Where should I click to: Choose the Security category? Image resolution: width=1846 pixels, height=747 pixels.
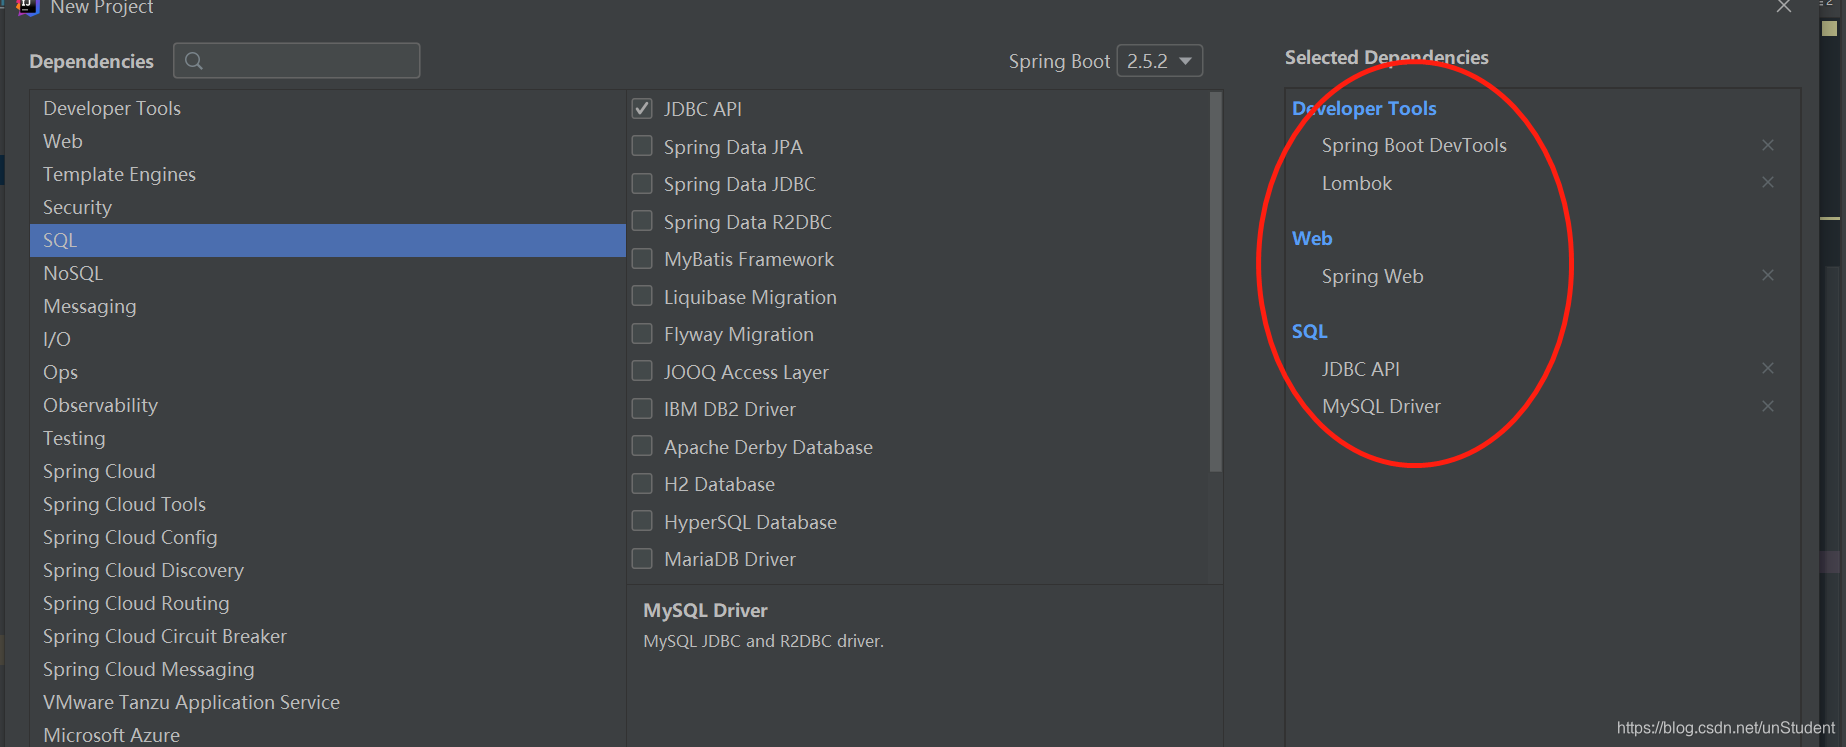coord(328,207)
